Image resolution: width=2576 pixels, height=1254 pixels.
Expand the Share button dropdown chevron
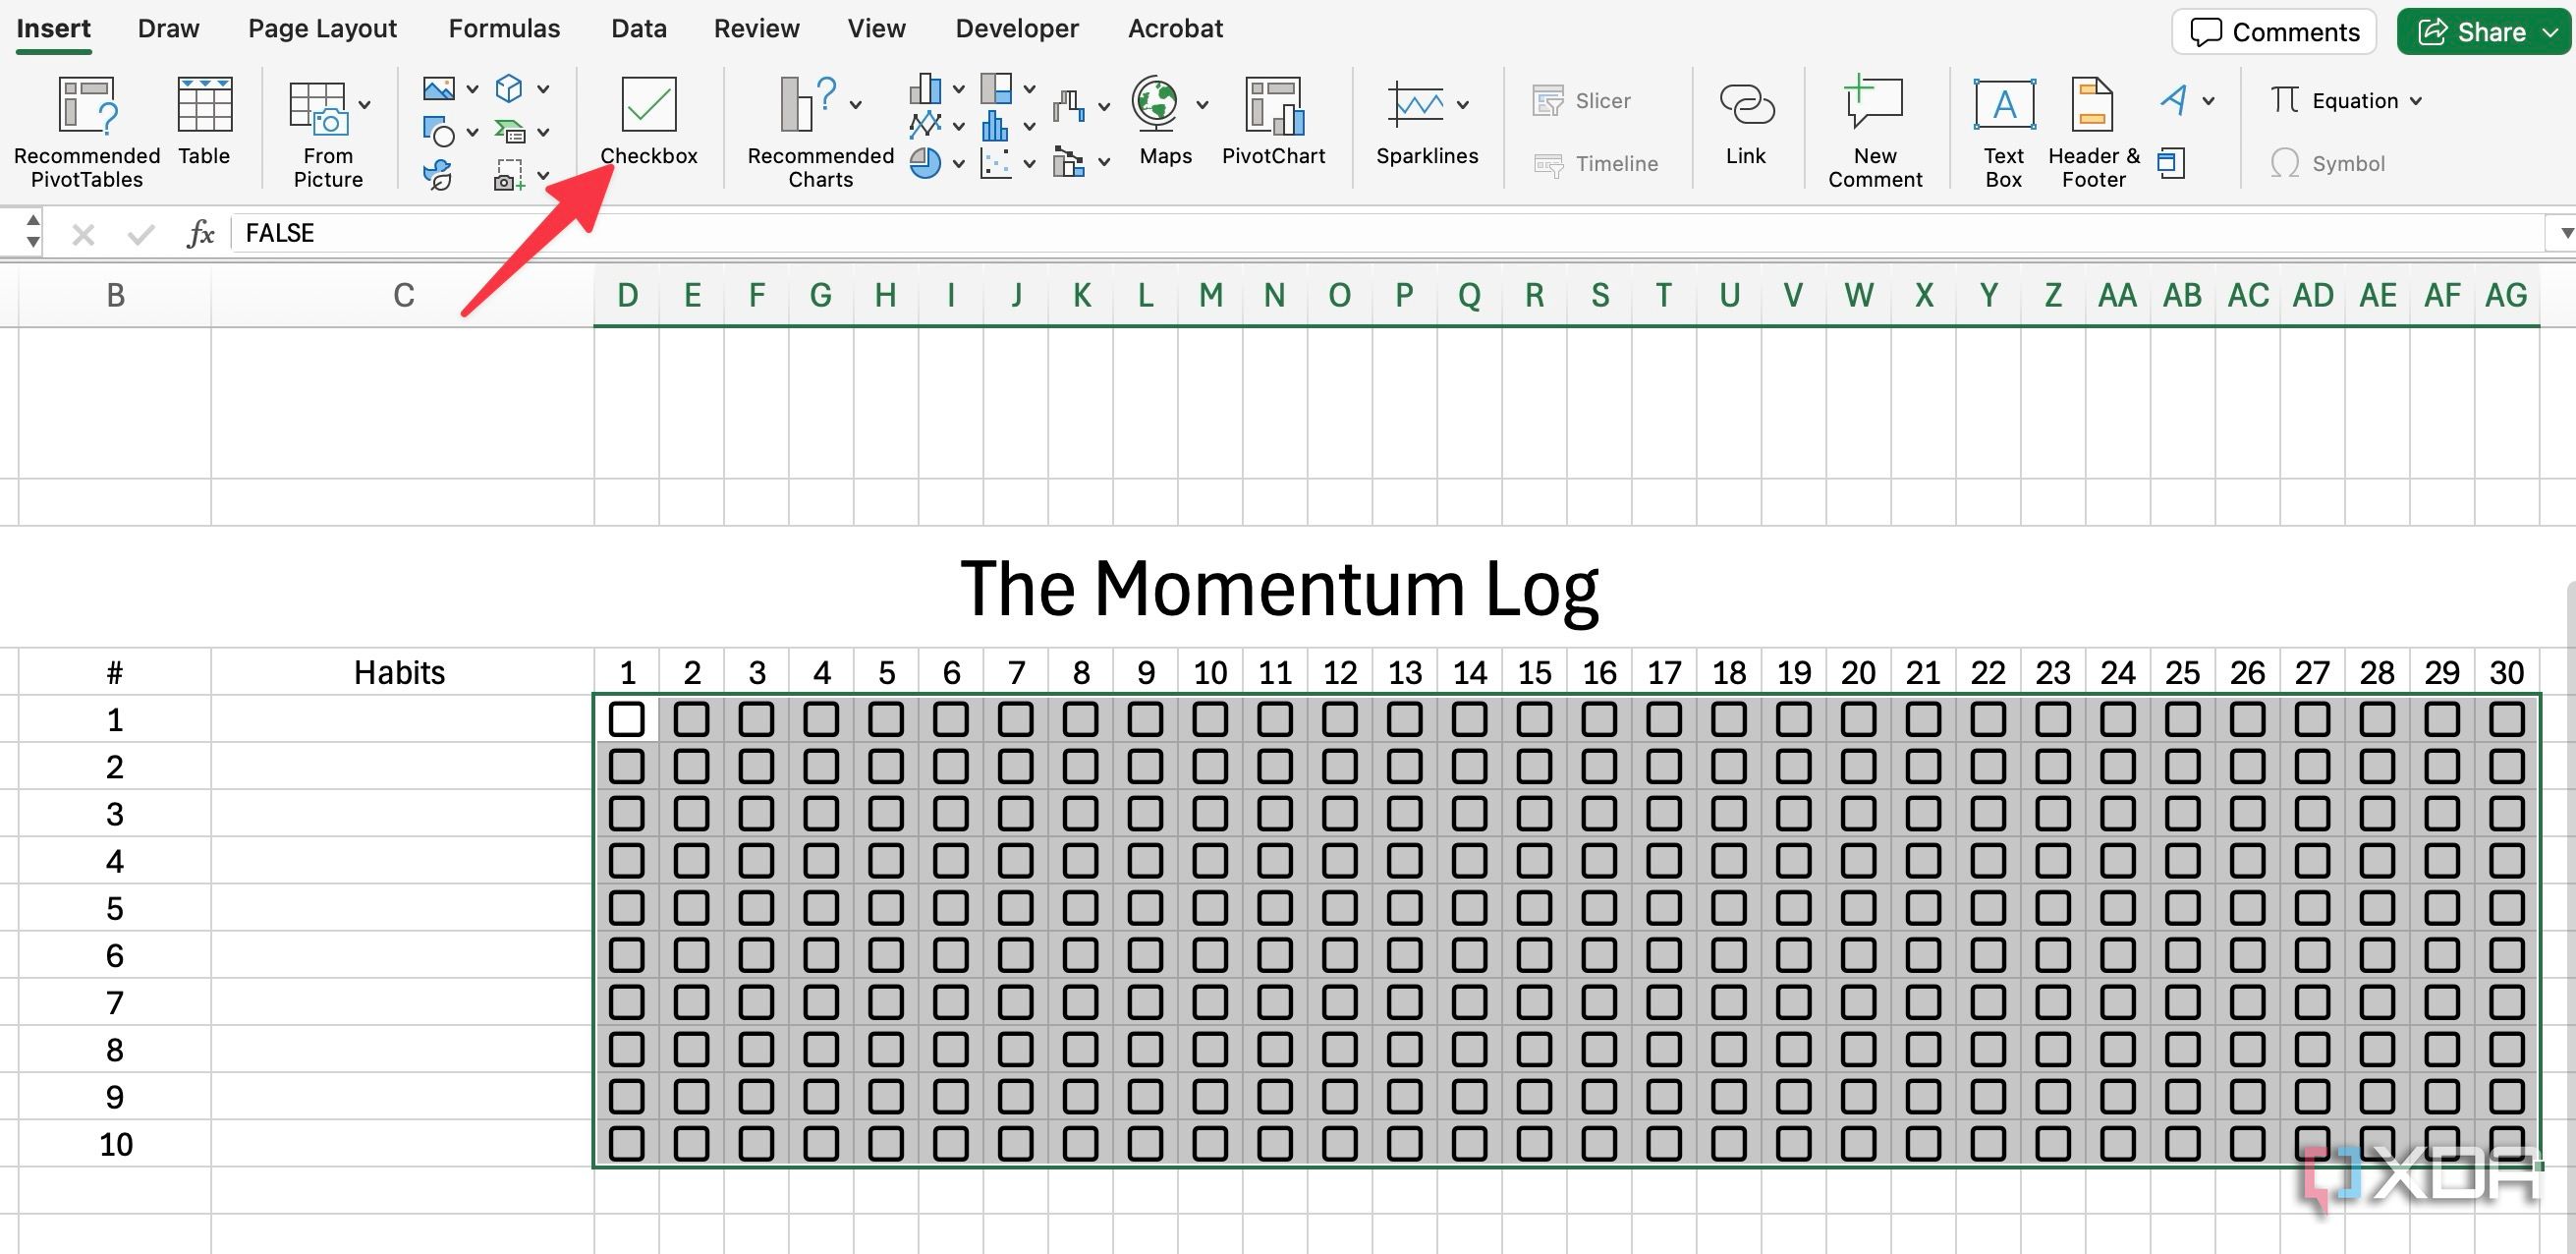tap(2550, 31)
